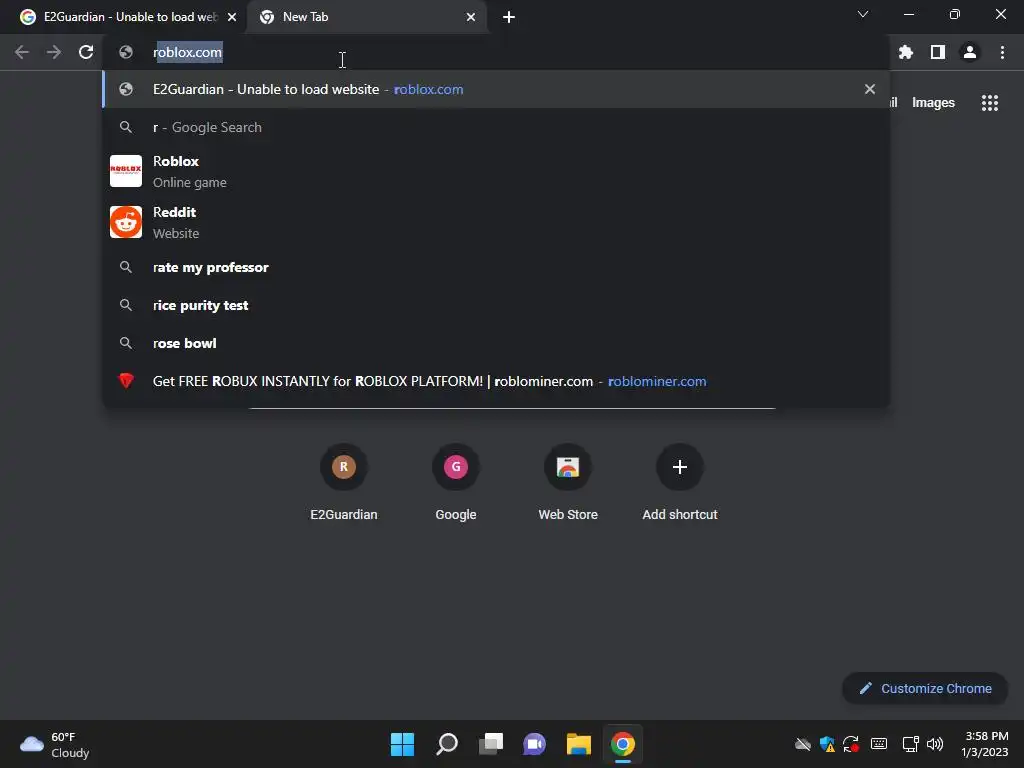Image resolution: width=1024 pixels, height=768 pixels.
Task: Select the Reddit Website suggestion
Action: click(x=496, y=222)
